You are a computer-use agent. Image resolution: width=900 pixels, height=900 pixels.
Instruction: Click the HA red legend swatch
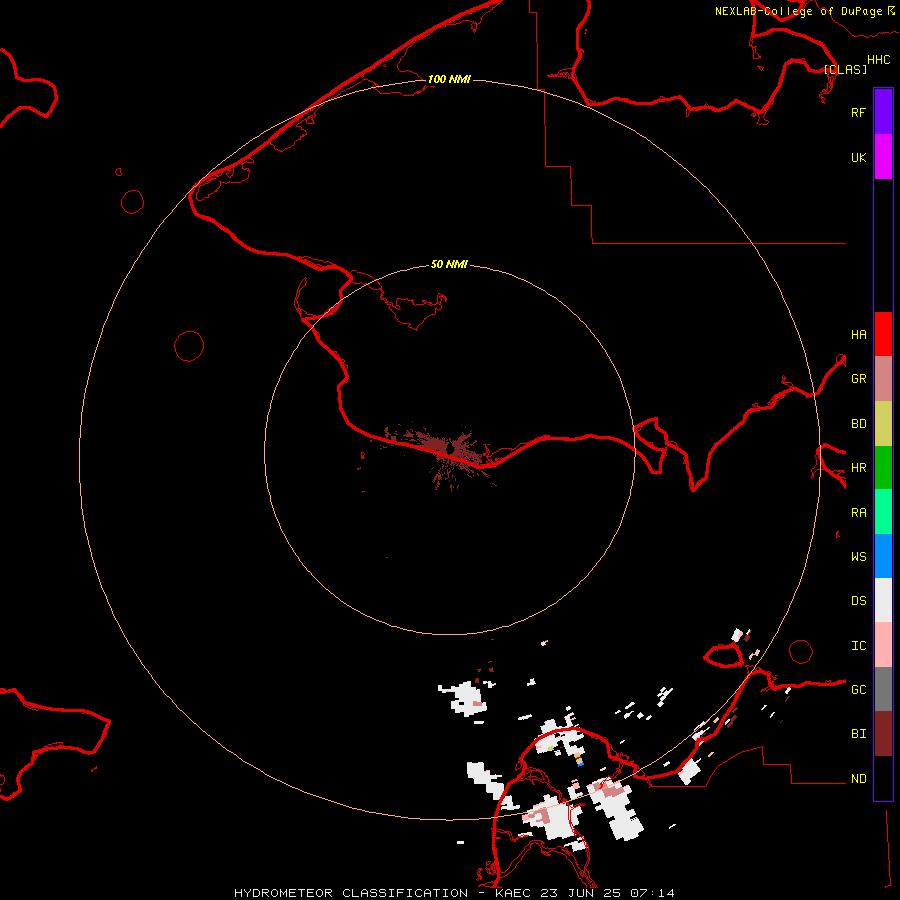883,334
